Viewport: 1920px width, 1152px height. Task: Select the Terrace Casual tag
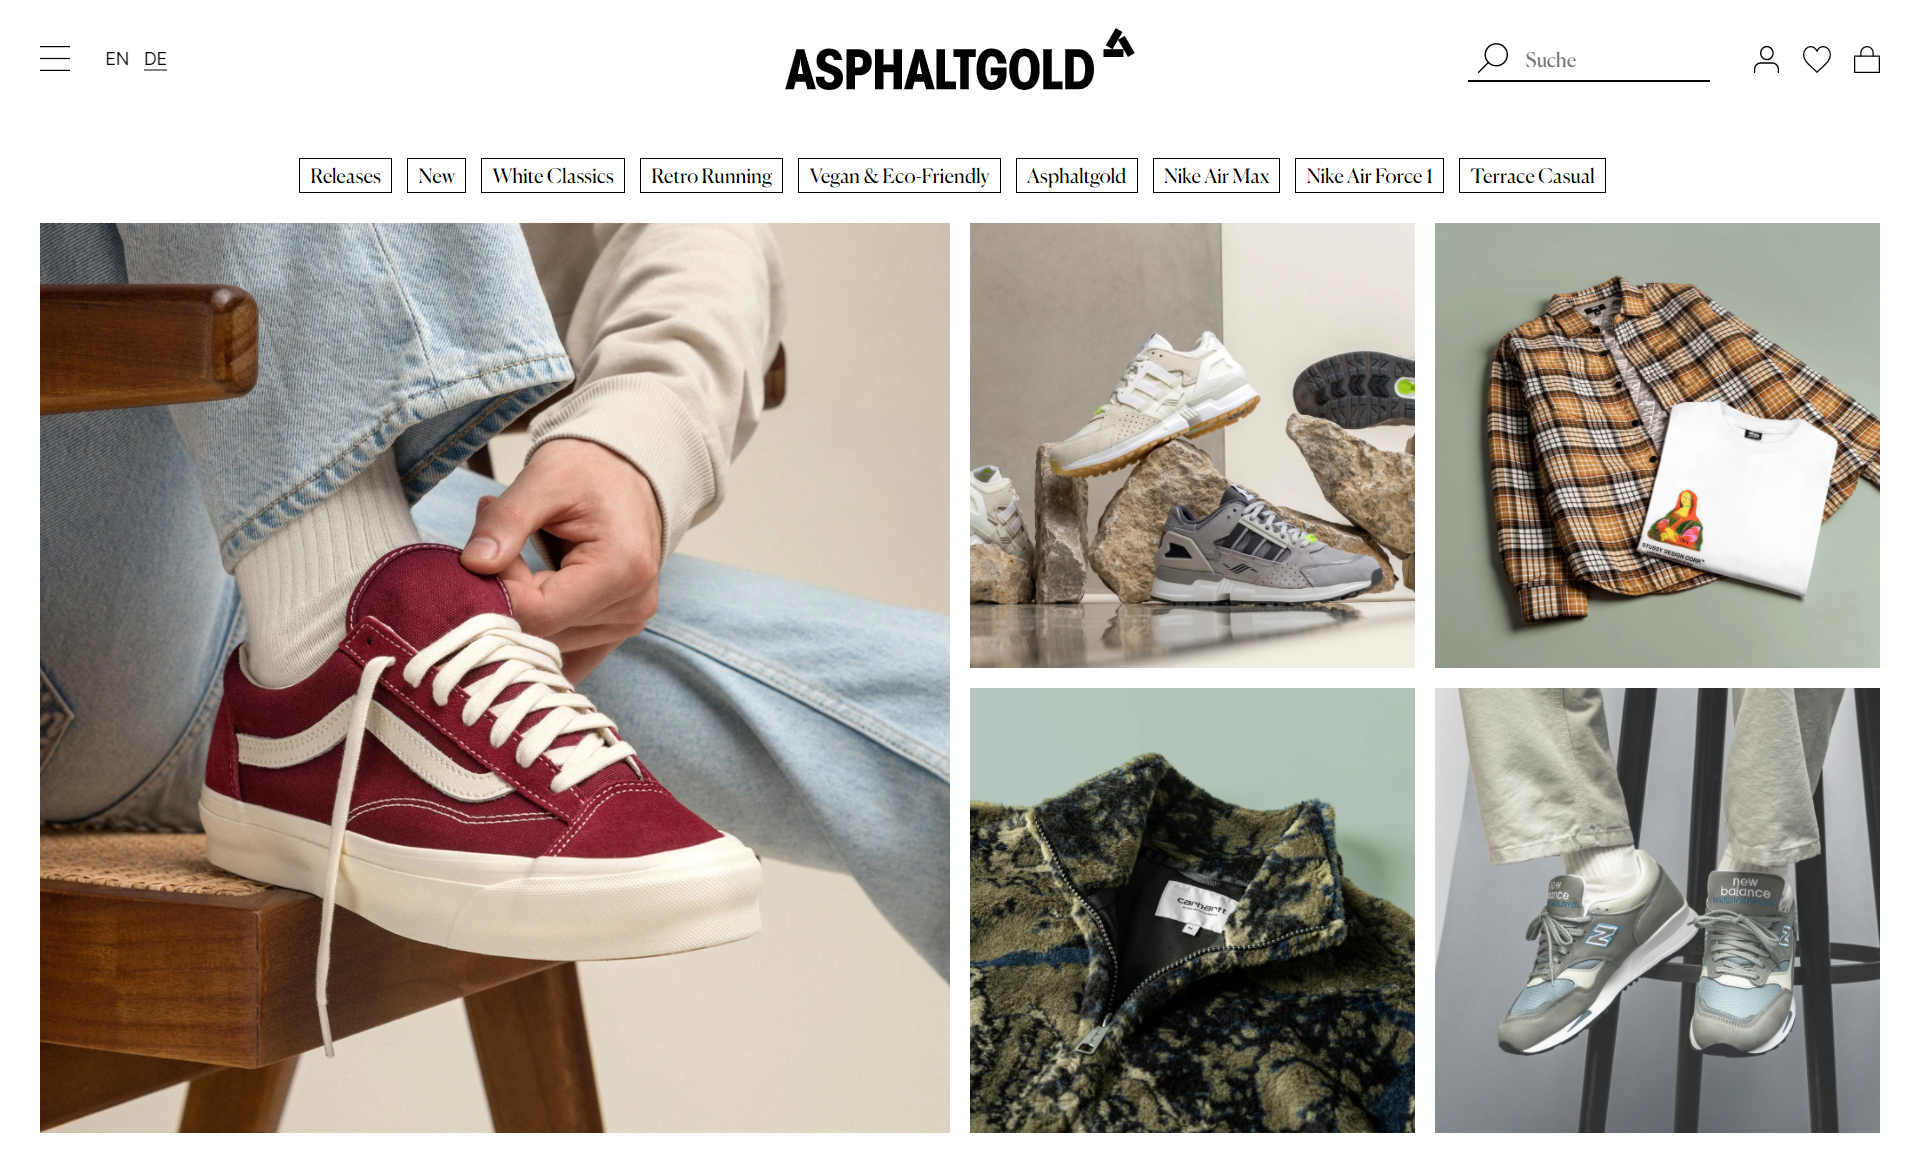1532,176
